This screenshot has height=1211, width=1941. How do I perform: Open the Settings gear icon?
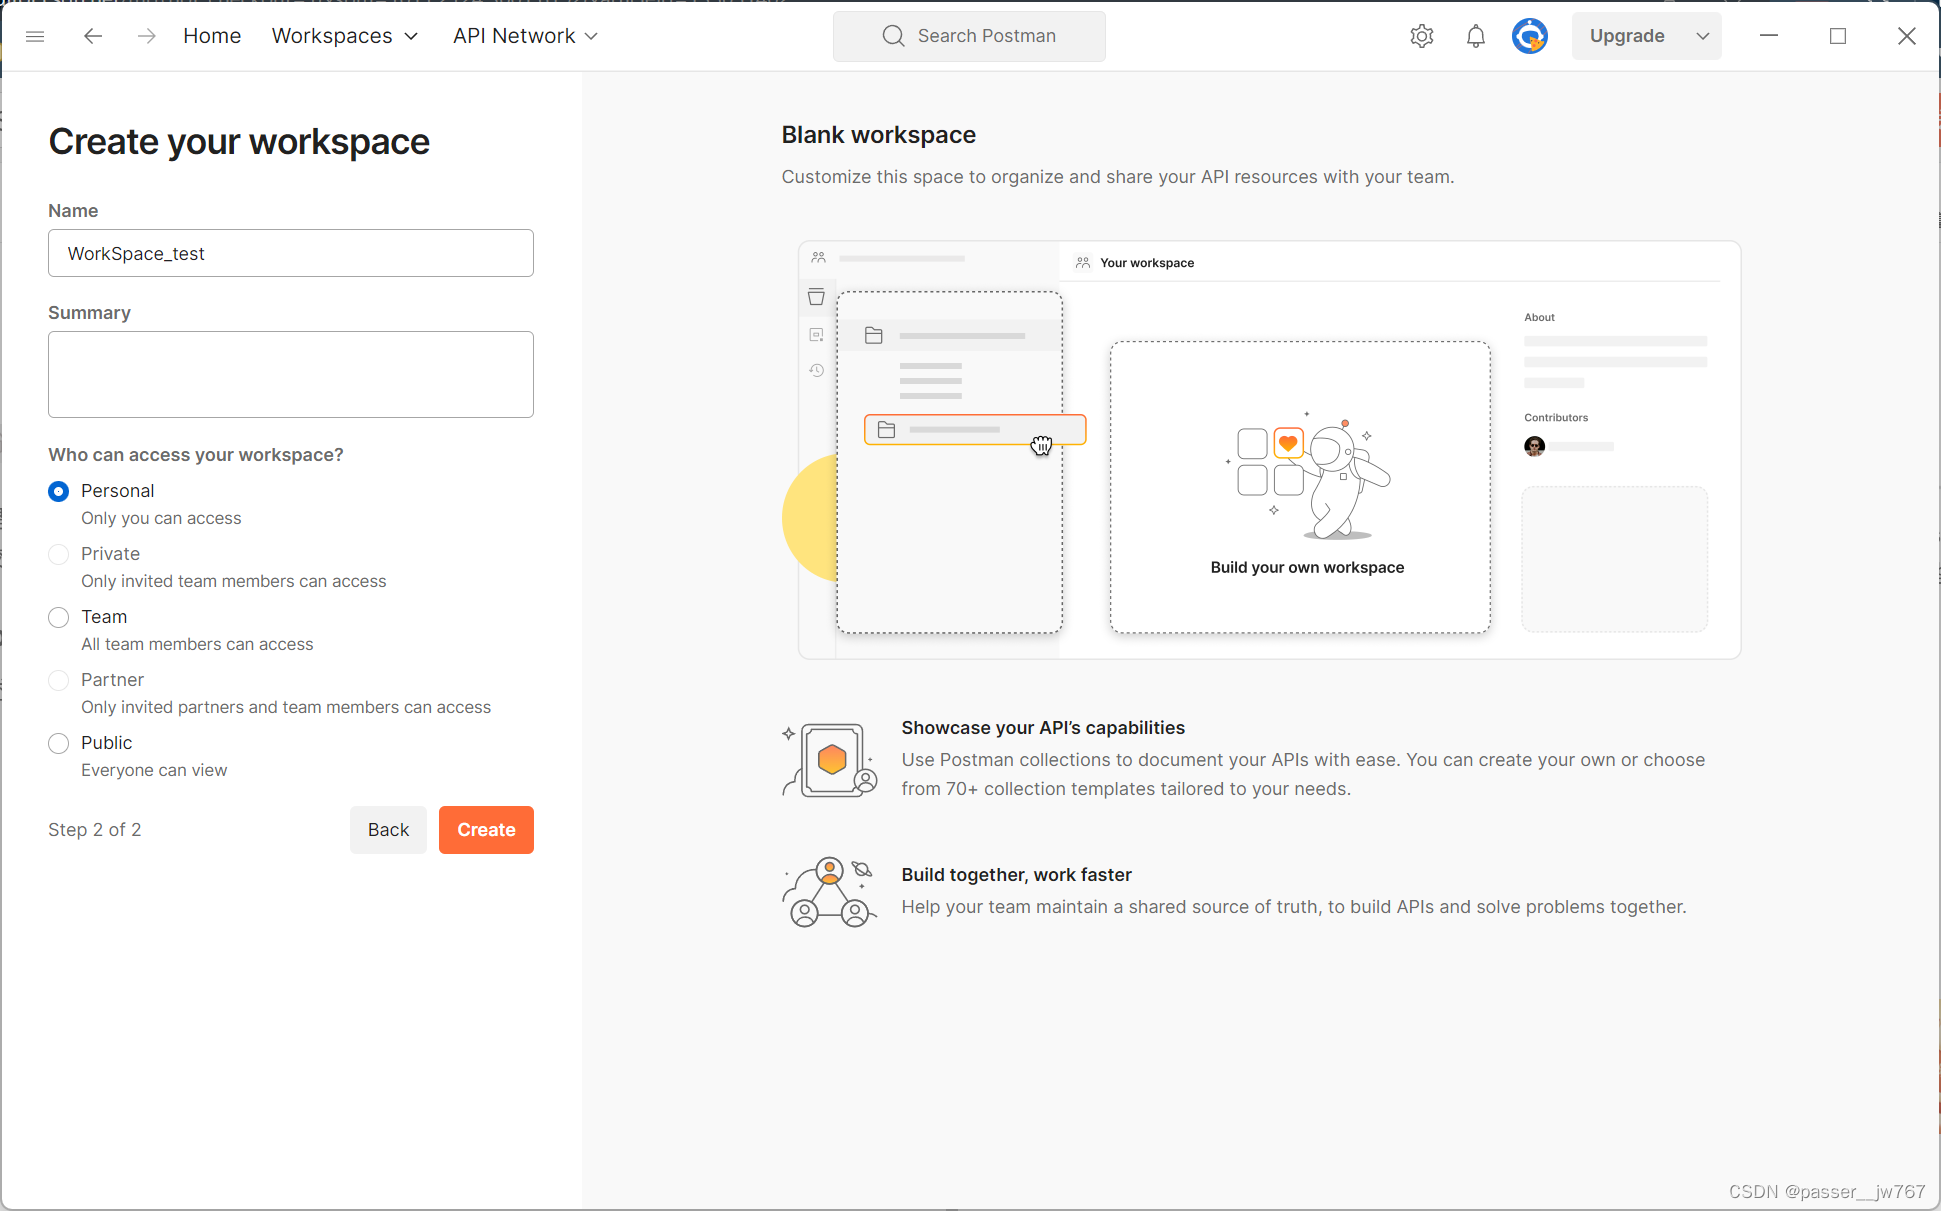tap(1421, 35)
